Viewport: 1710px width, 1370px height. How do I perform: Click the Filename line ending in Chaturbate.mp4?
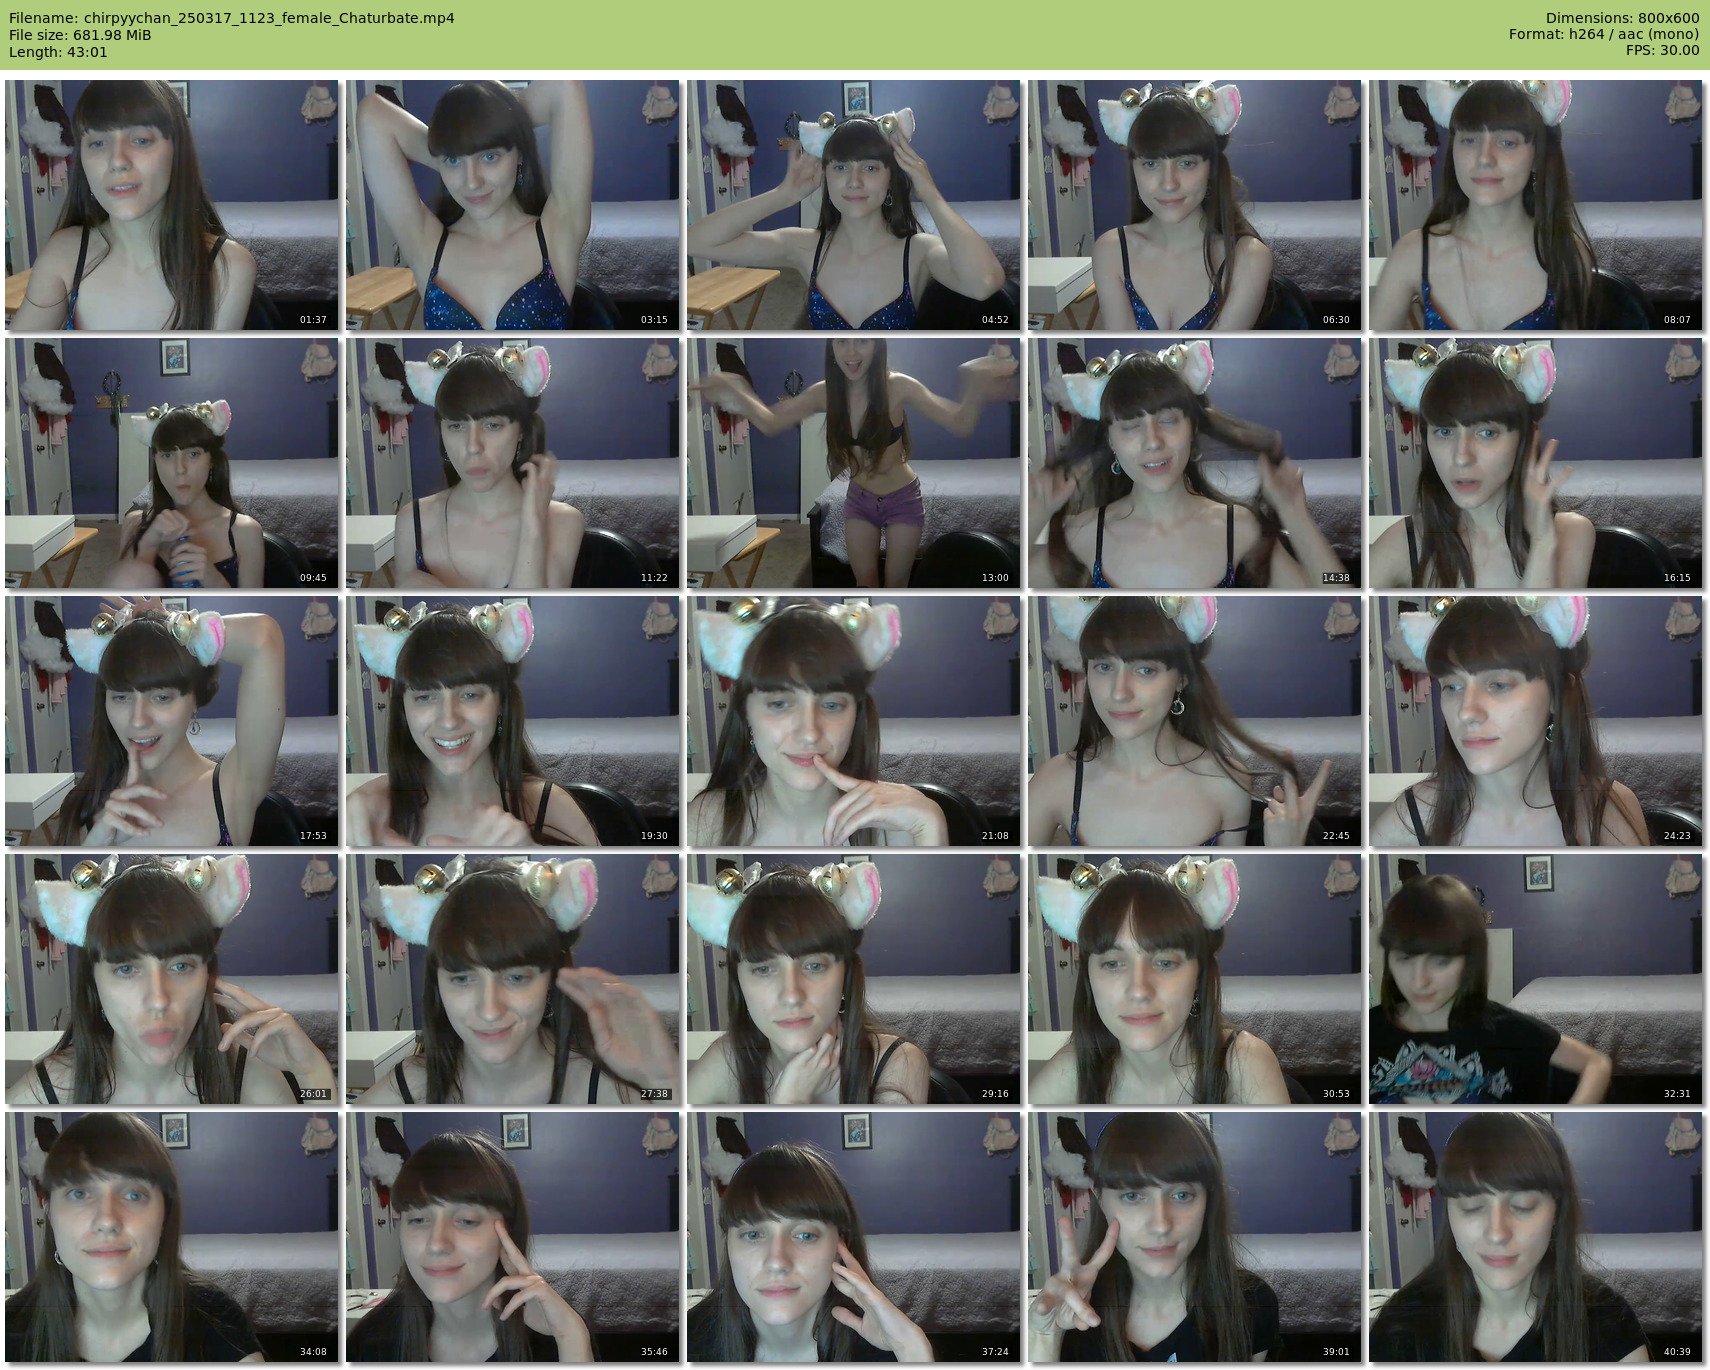tap(232, 18)
